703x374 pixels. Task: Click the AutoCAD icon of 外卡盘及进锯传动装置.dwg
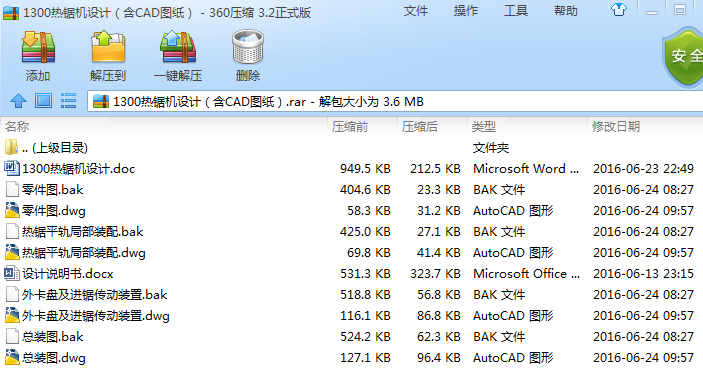(x=12, y=315)
